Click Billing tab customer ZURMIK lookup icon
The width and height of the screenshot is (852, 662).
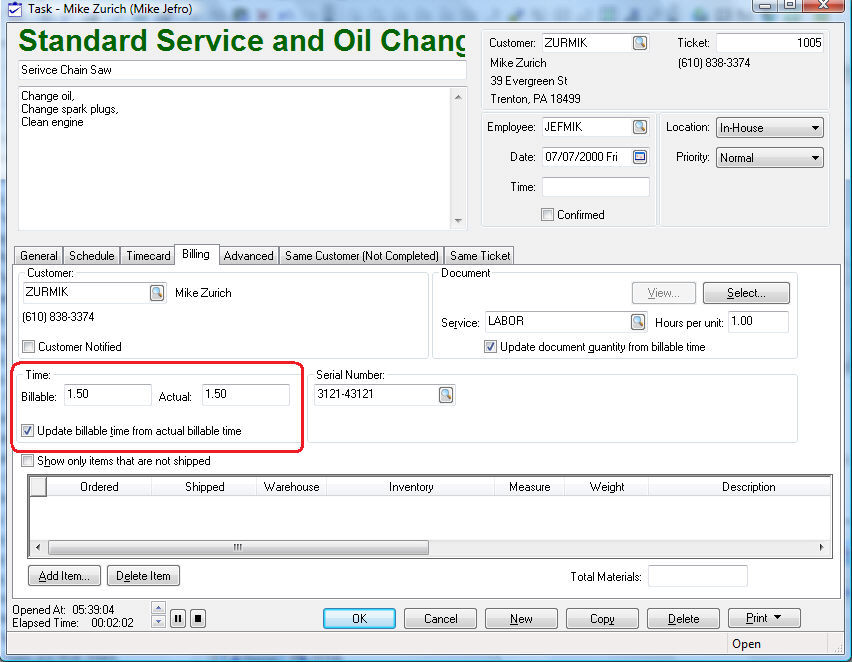point(157,293)
